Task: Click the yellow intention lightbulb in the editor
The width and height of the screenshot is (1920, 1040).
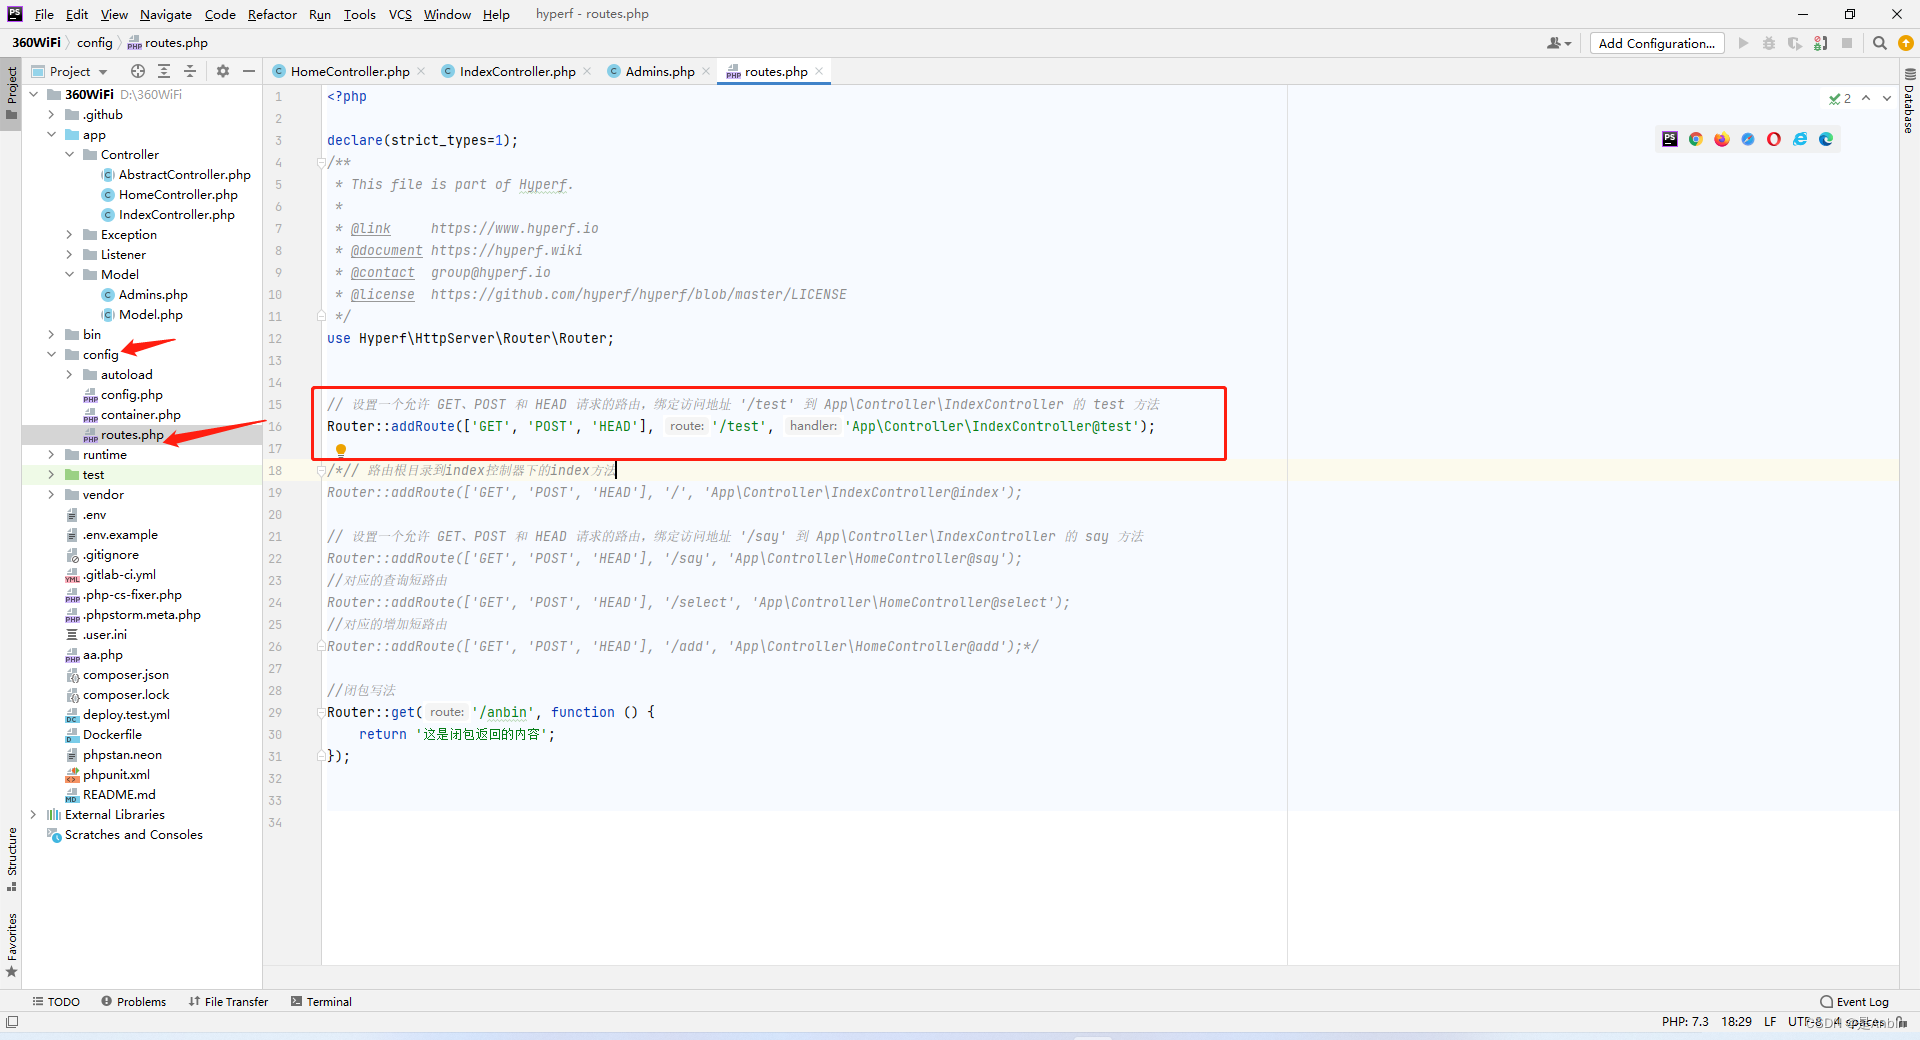Action: [341, 449]
